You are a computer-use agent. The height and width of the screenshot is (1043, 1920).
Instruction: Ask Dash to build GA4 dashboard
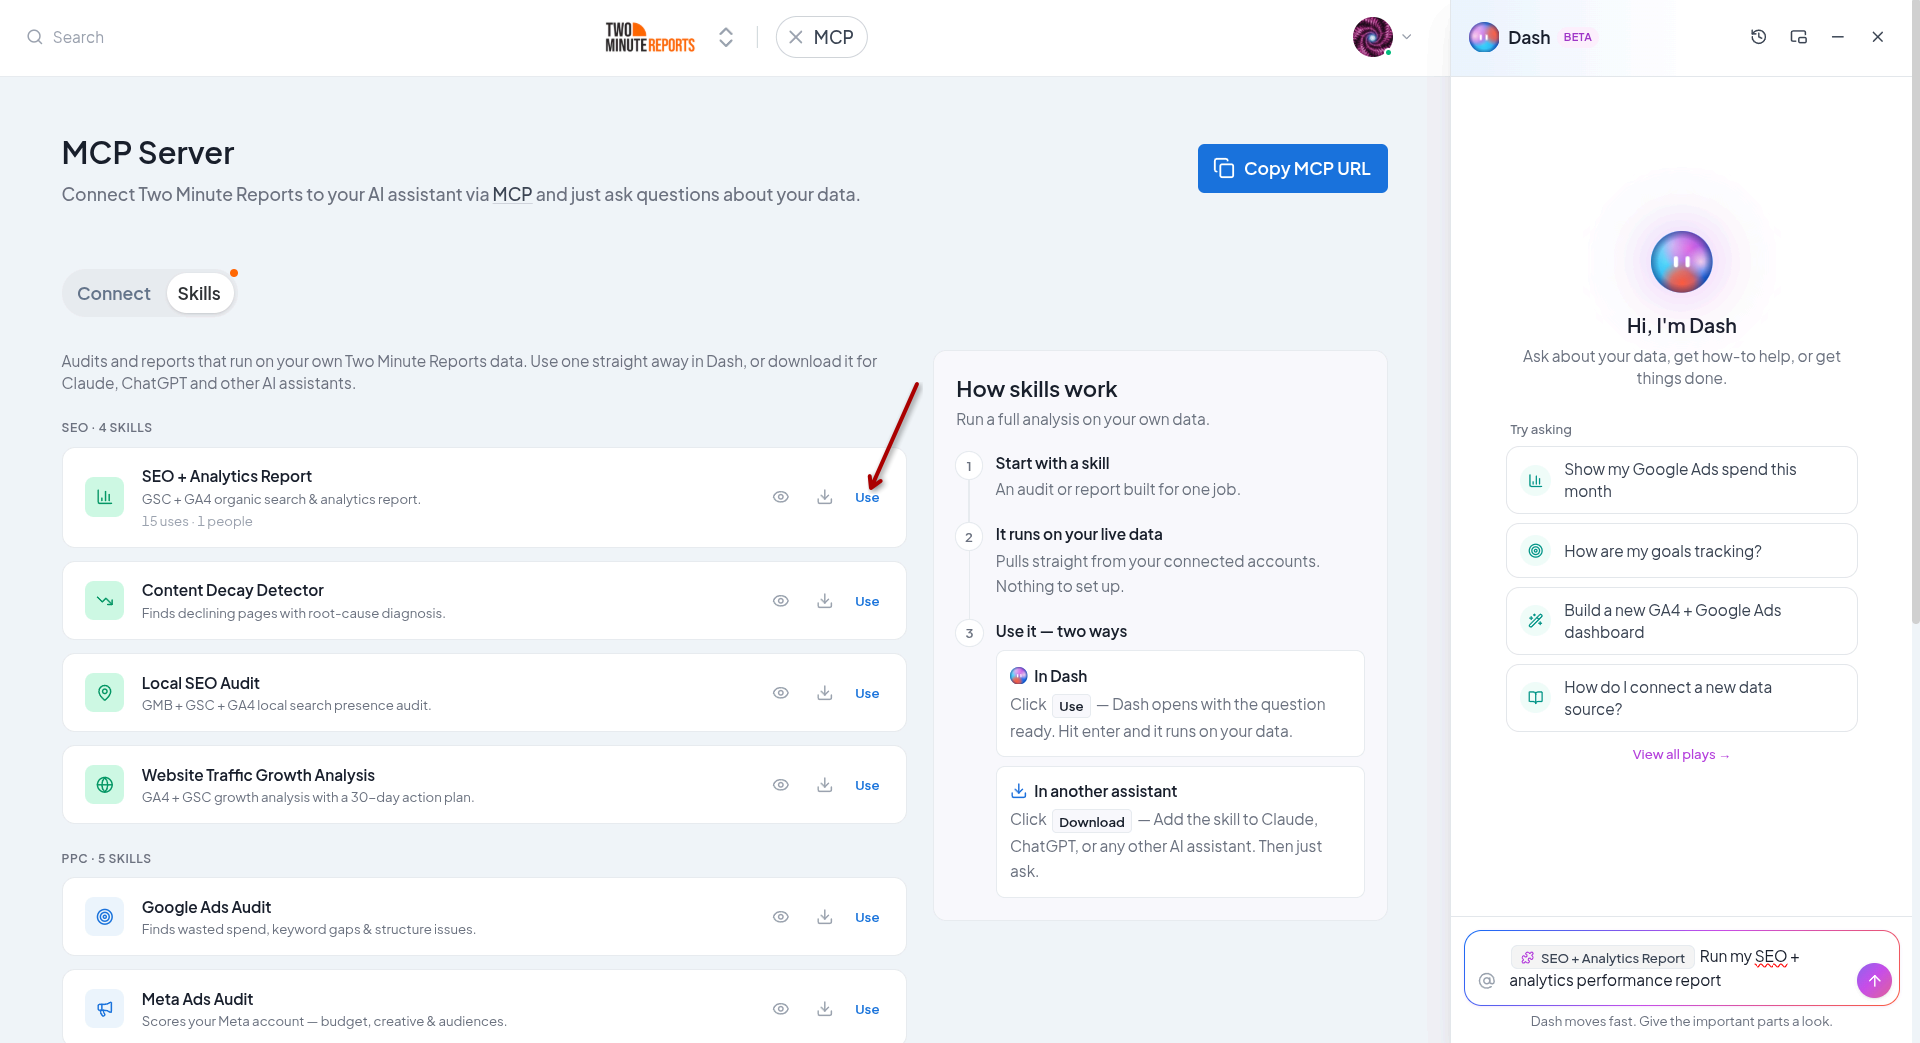[x=1681, y=621]
